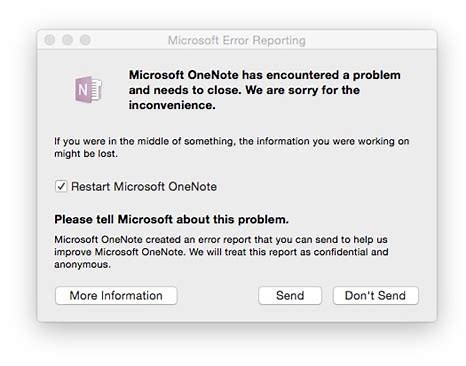Click the 'Please tell Microsoft about this problem' heading
466x366 pixels.
(x=171, y=220)
